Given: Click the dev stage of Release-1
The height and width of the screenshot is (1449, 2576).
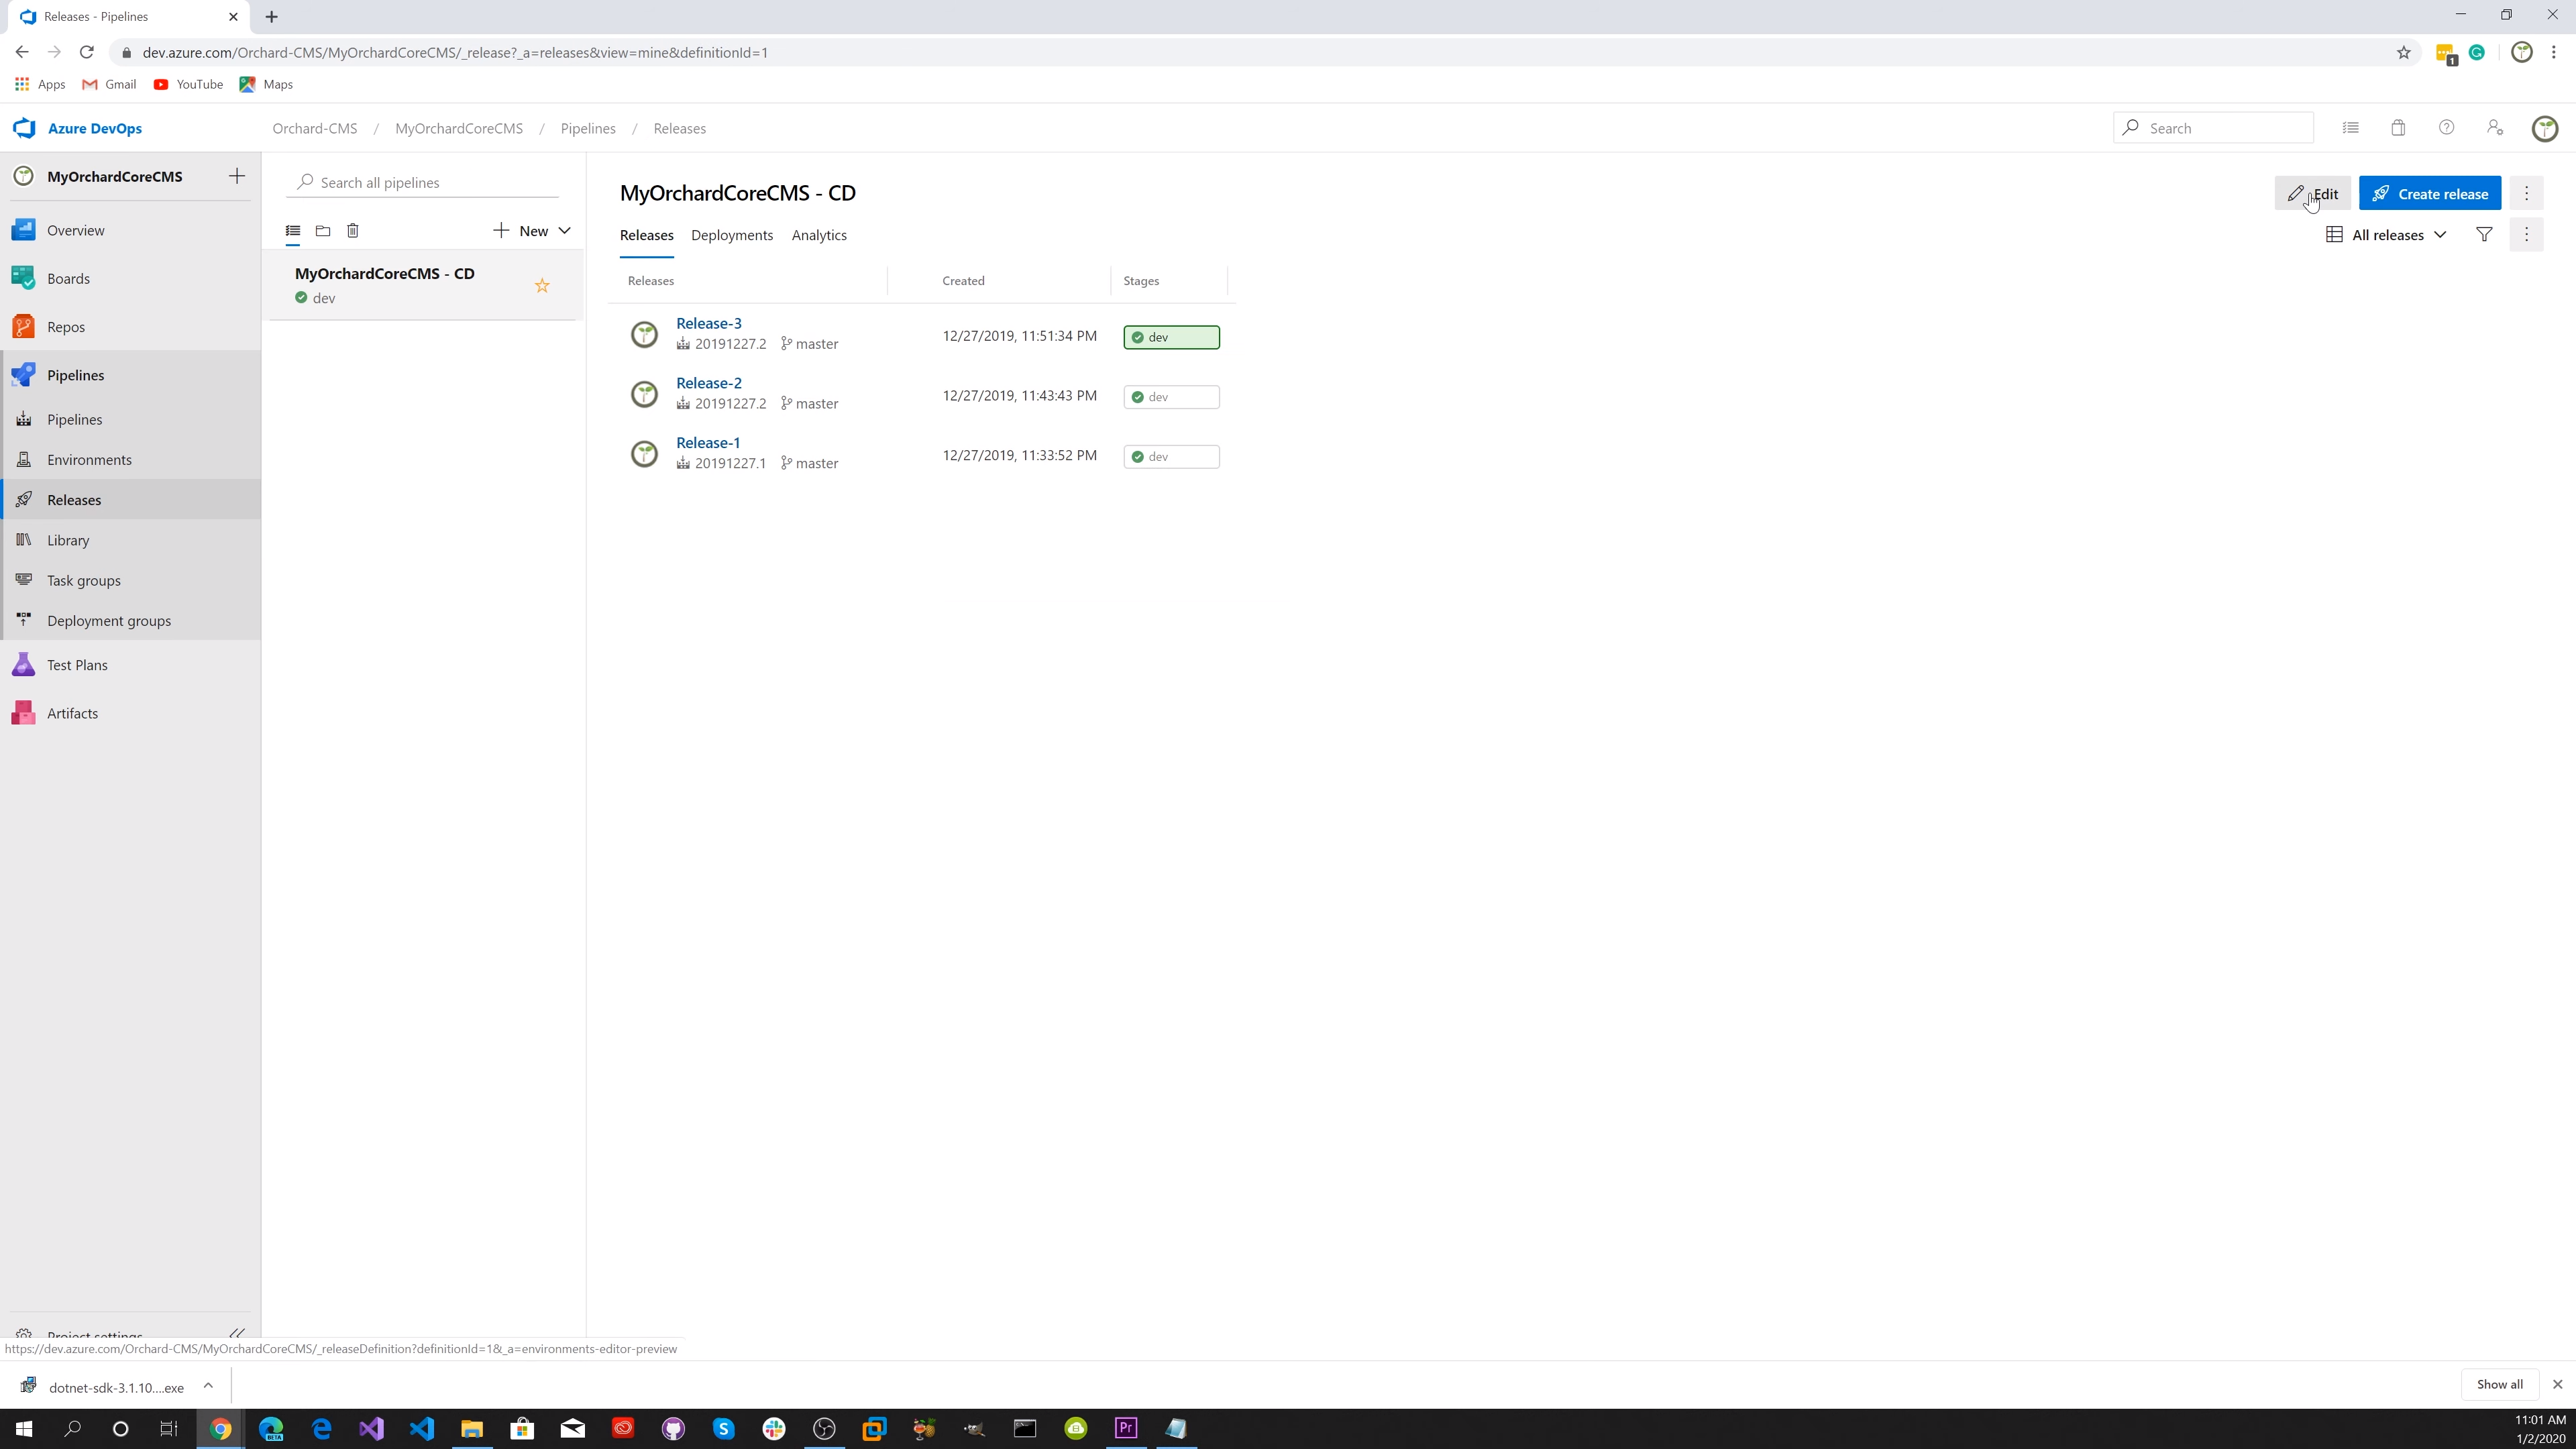Looking at the screenshot, I should tap(1171, 457).
